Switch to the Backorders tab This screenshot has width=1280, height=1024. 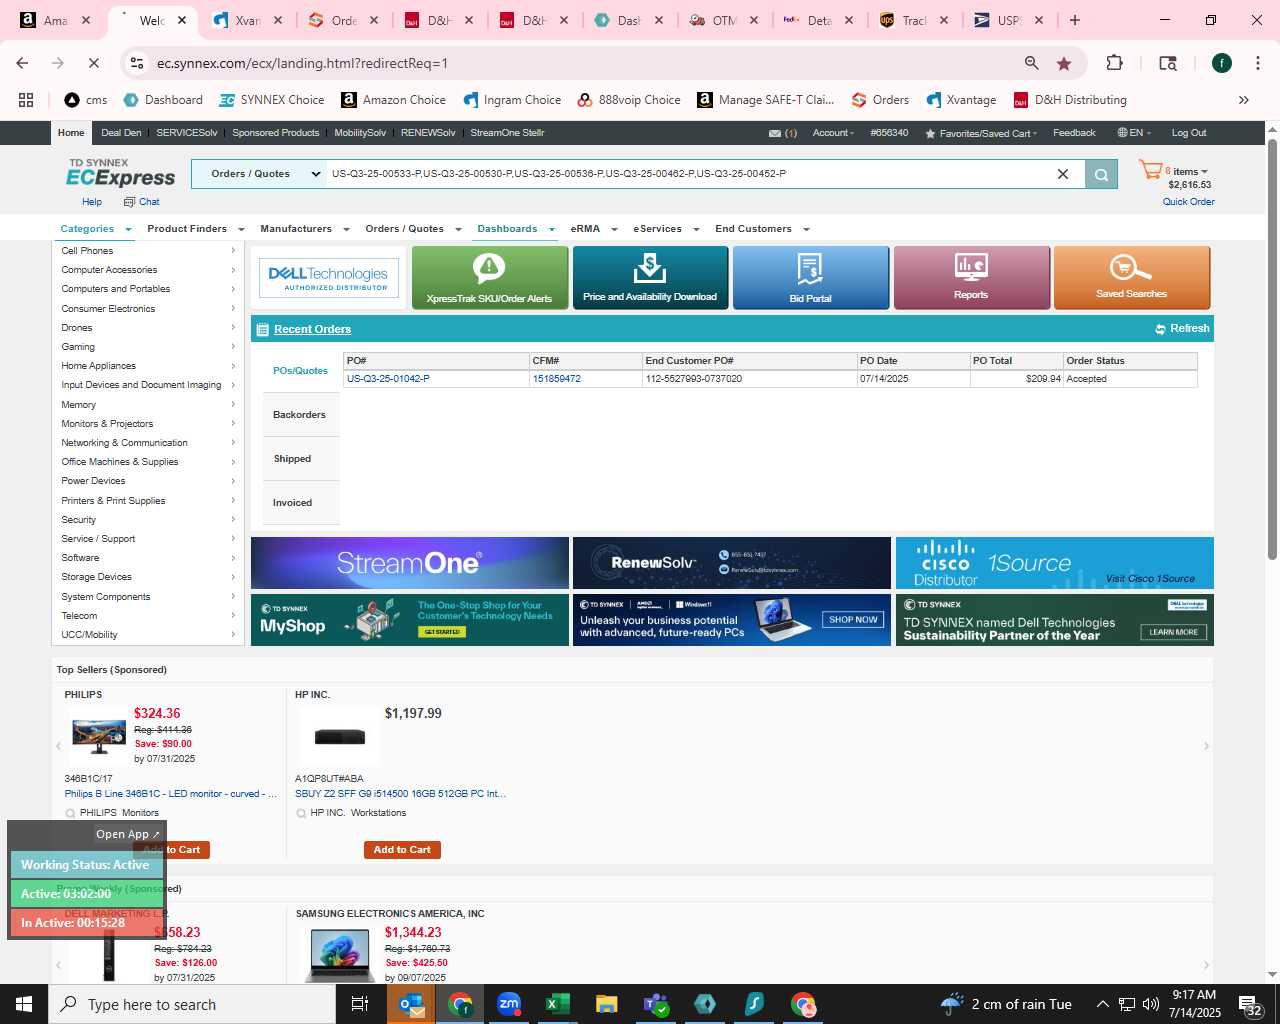tap(300, 415)
